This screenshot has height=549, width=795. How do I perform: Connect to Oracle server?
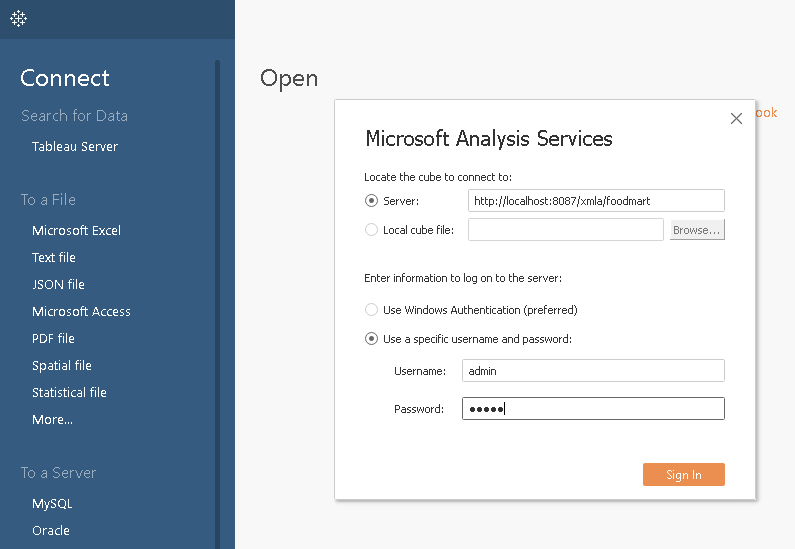[51, 530]
